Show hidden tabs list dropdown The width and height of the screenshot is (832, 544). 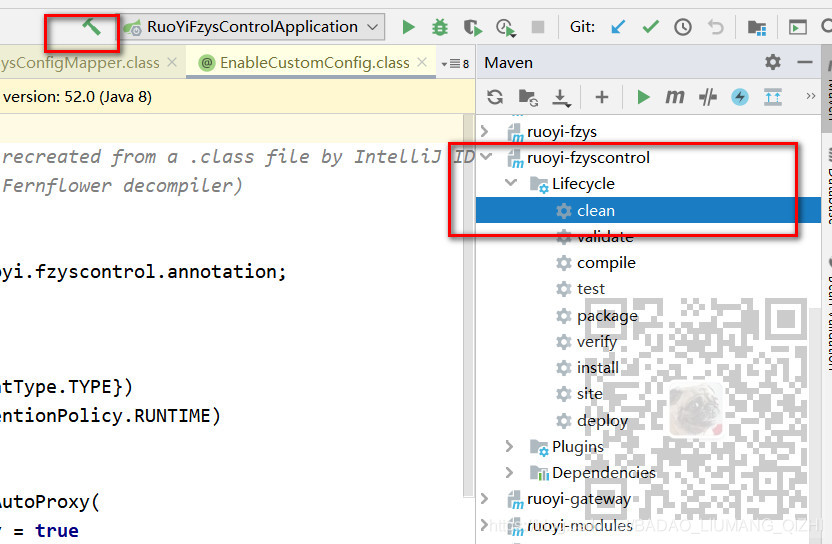455,64
